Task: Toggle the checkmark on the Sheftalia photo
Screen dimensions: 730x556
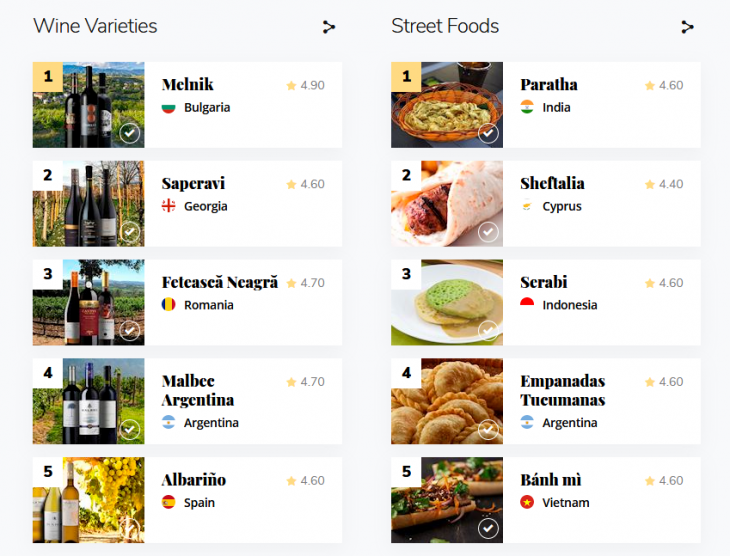Action: click(488, 232)
